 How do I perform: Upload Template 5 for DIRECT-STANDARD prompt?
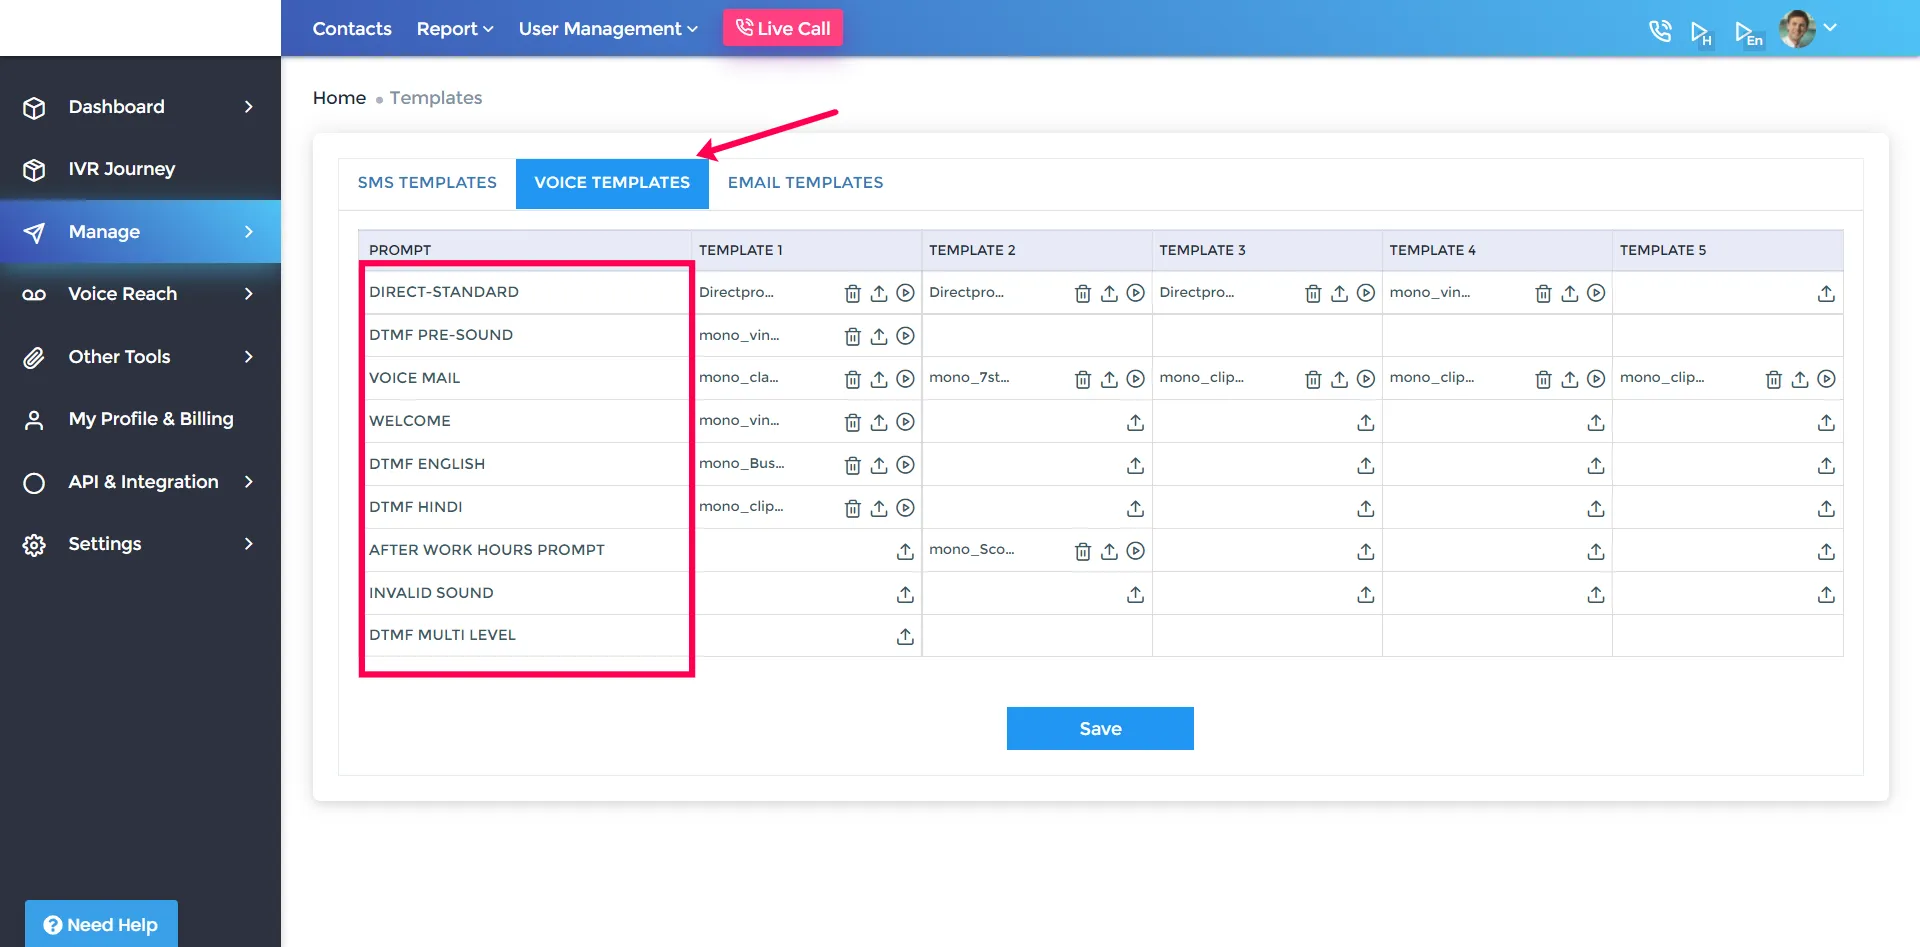coord(1826,293)
